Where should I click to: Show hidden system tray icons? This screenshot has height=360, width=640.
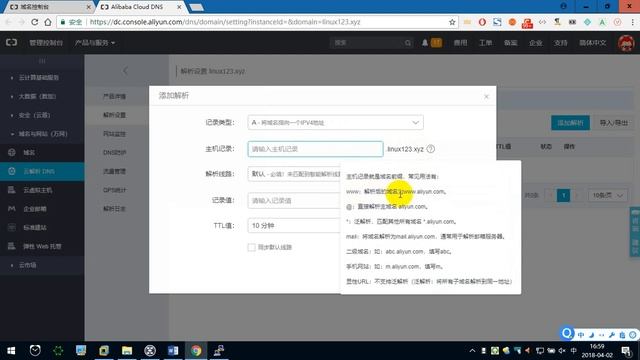pos(472,351)
